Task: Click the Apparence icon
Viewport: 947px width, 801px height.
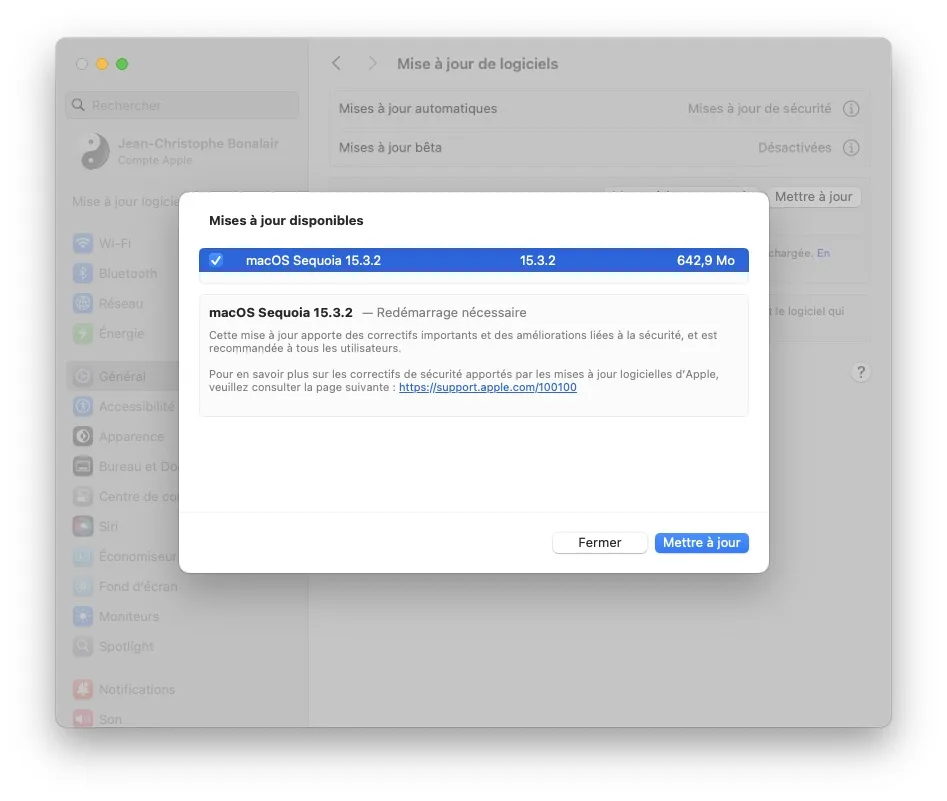Action: (83, 436)
